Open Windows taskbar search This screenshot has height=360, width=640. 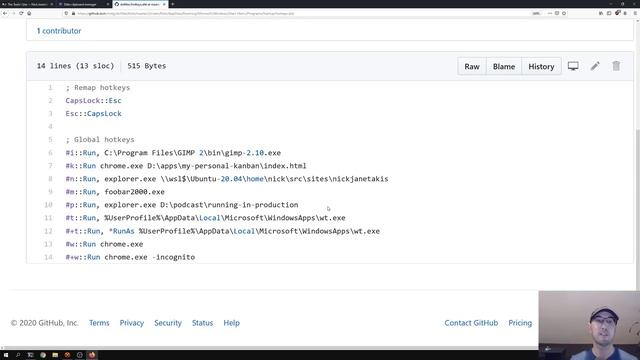coord(18,355)
